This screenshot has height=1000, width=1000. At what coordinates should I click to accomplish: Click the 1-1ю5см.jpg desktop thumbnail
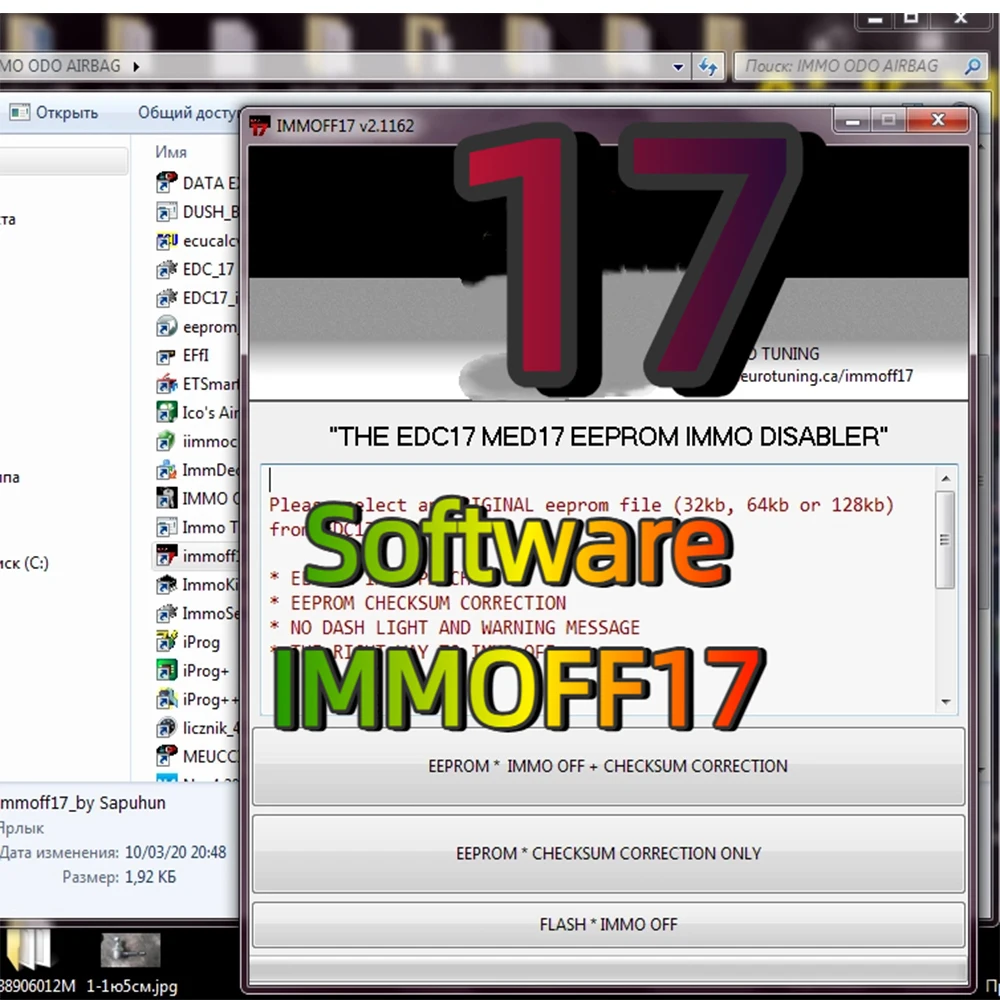point(131,950)
